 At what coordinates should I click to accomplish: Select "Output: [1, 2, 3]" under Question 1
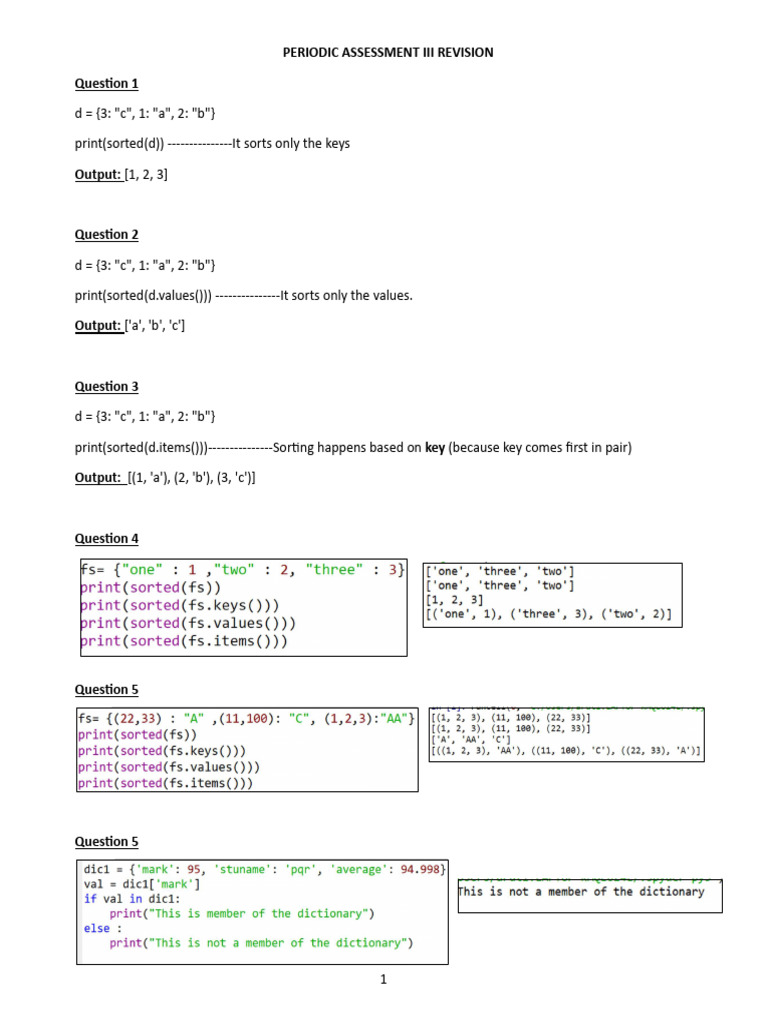click(121, 174)
